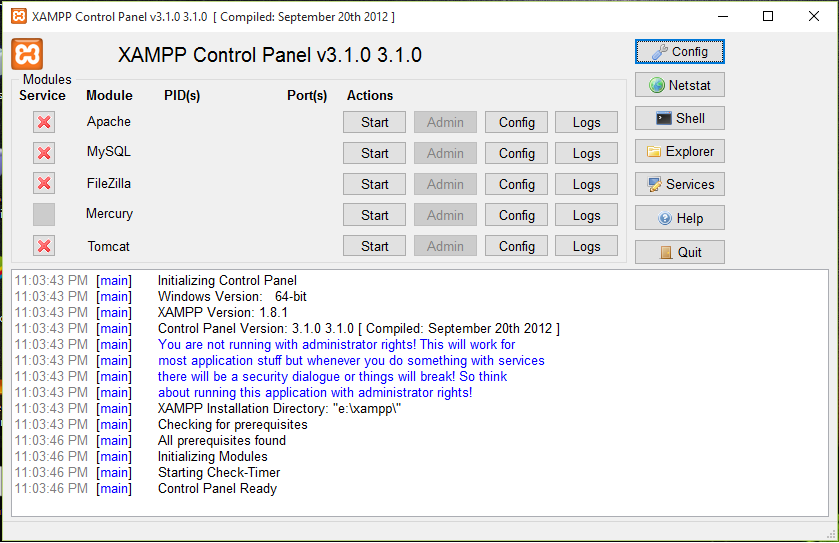Click the 'All prerequisites found' log line

tap(222, 440)
